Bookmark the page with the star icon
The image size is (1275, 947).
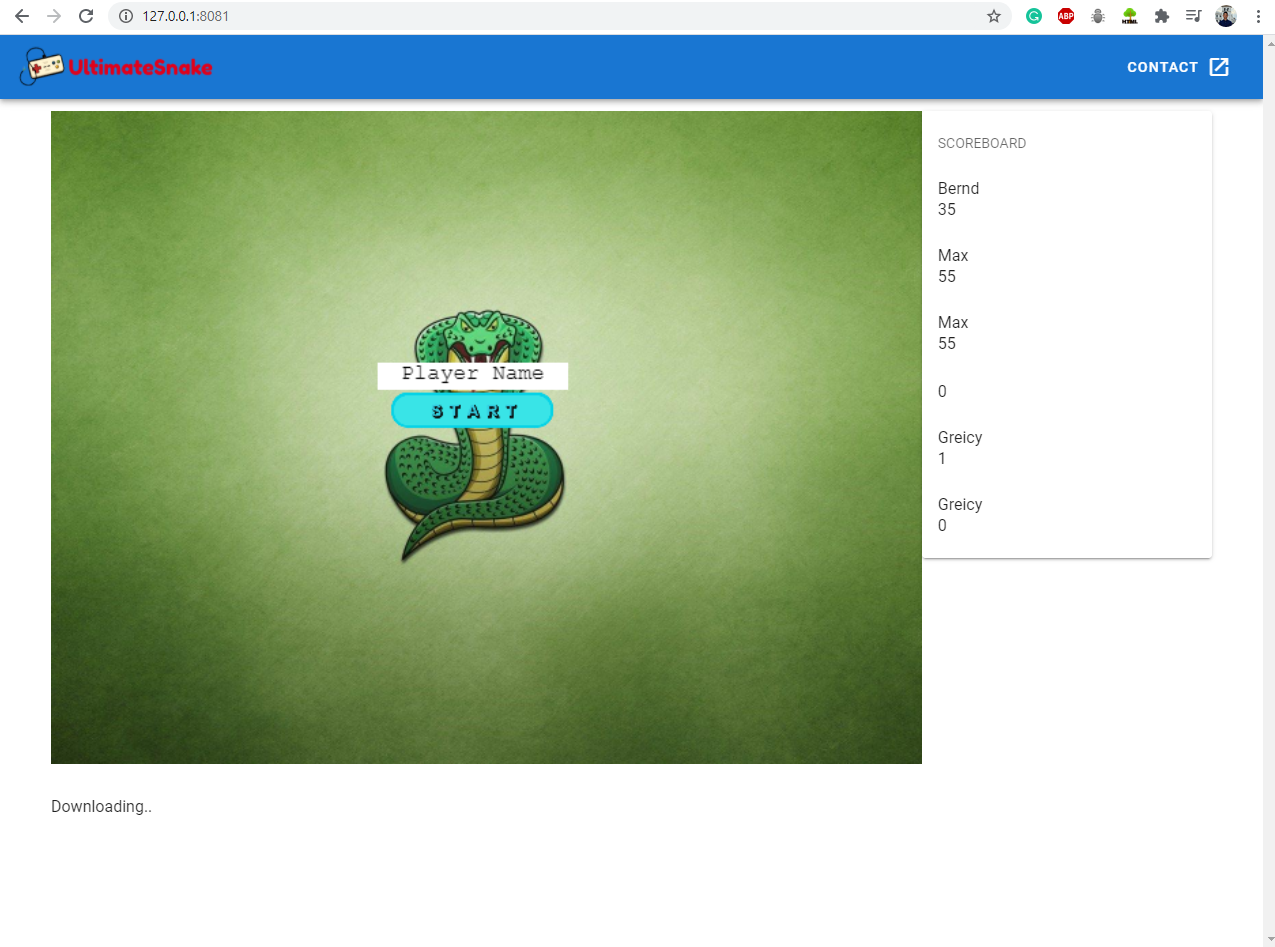pyautogui.click(x=993, y=16)
